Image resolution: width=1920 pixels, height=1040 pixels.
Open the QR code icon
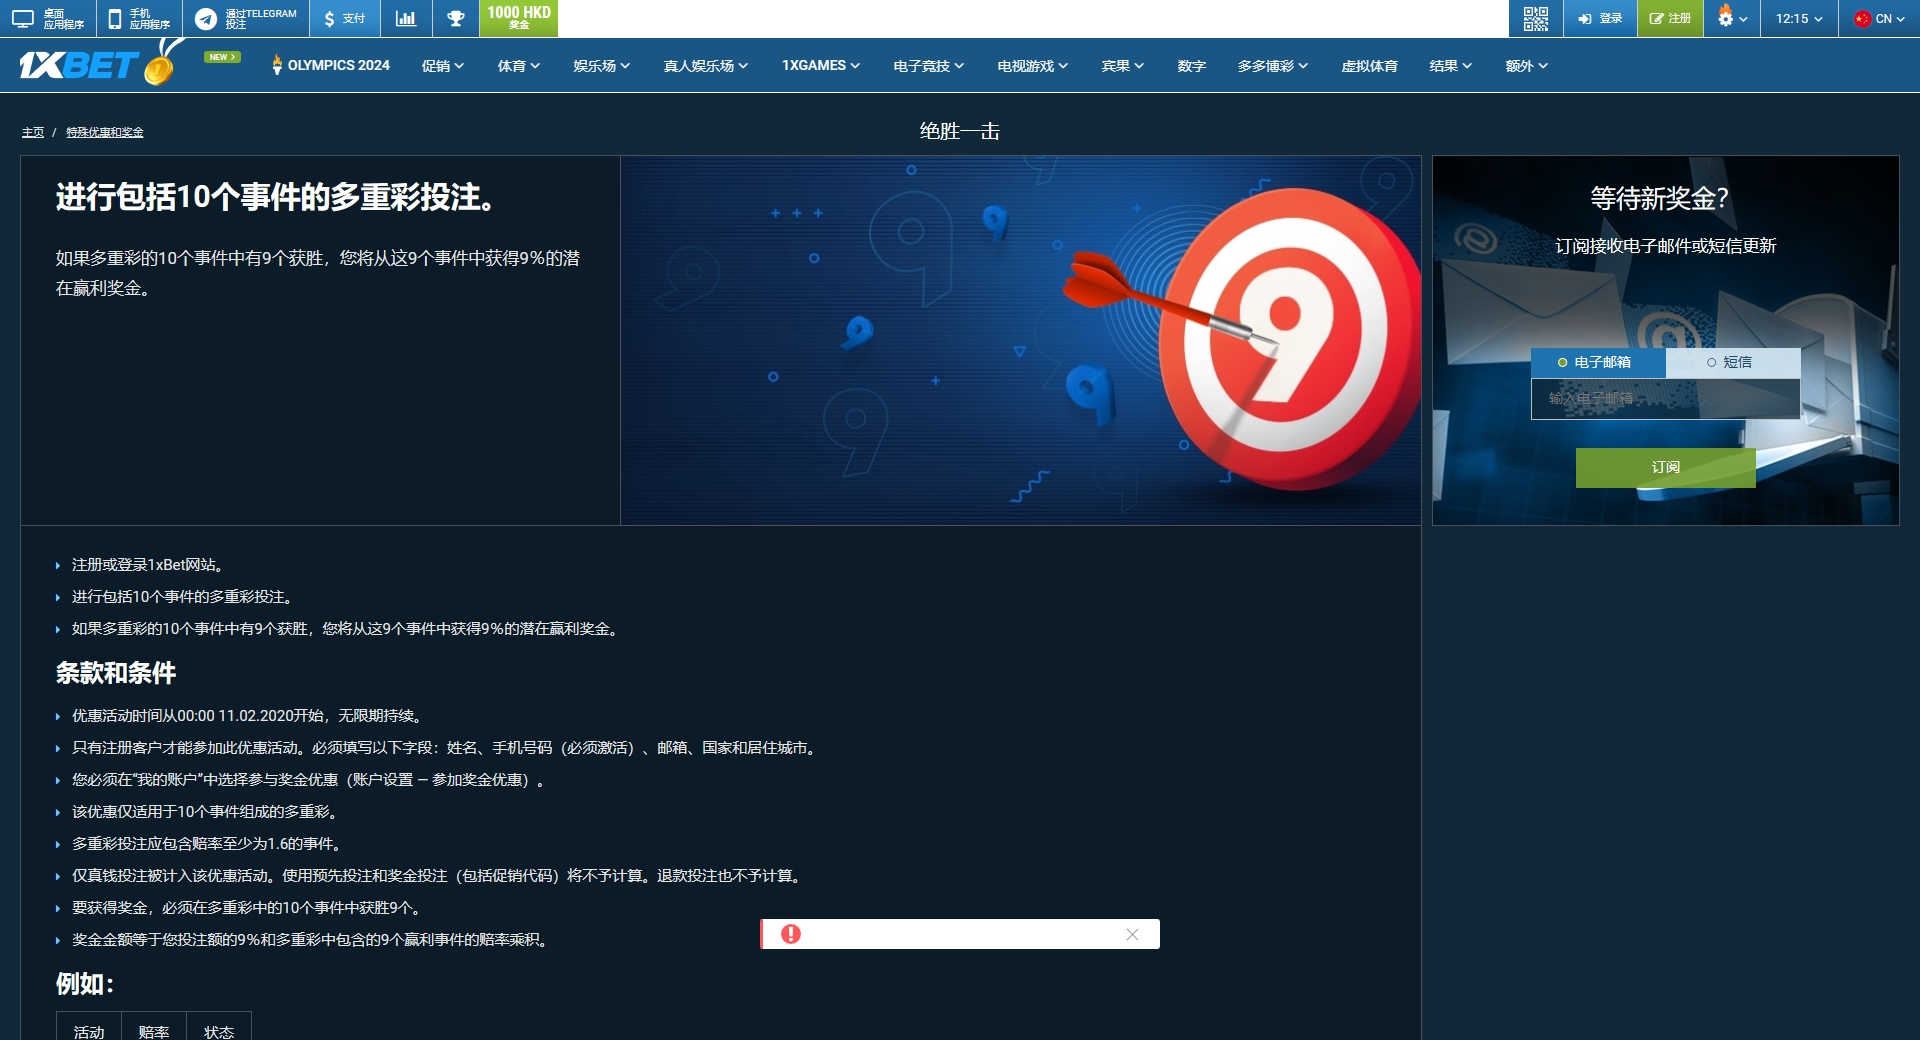click(1536, 18)
